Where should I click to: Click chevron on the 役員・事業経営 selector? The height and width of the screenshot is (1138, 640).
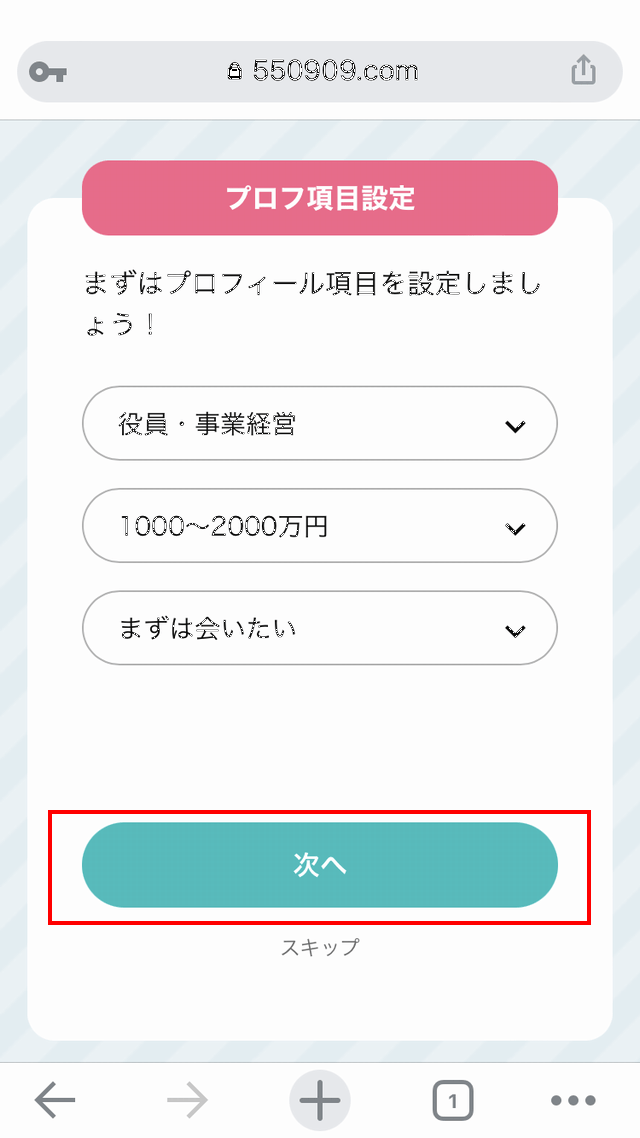pyautogui.click(x=515, y=427)
